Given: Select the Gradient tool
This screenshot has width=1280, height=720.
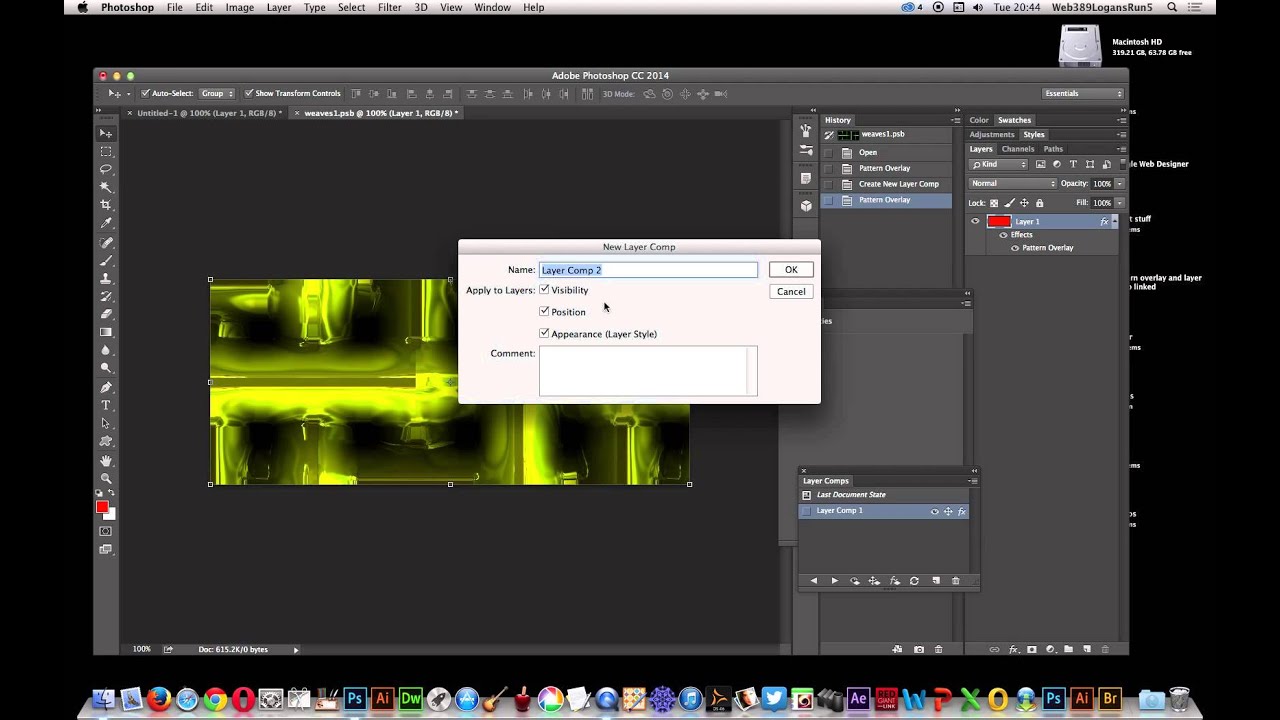Looking at the screenshot, I should (x=106, y=332).
